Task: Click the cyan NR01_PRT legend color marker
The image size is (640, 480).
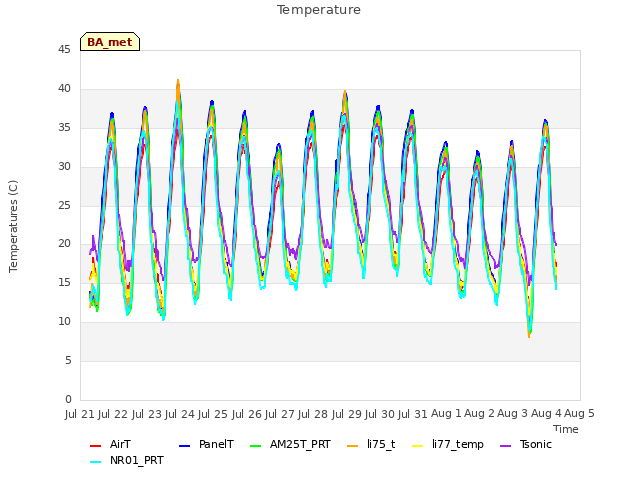Action: (x=95, y=462)
